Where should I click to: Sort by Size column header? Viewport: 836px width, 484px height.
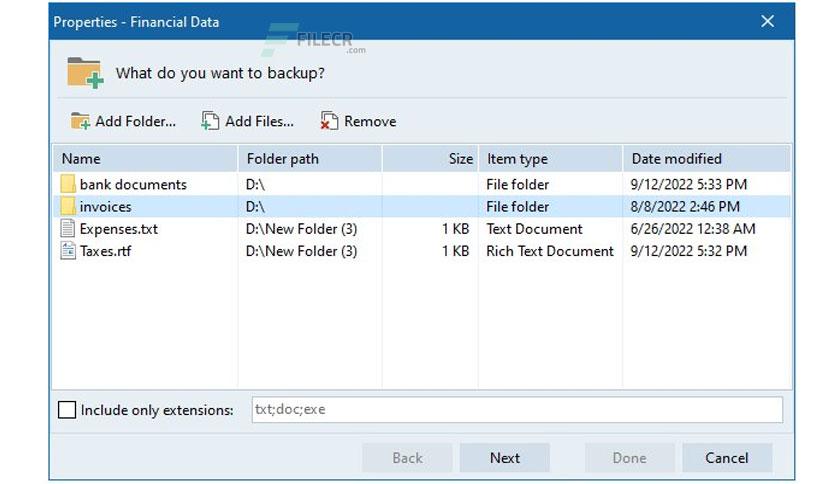[x=430, y=159]
